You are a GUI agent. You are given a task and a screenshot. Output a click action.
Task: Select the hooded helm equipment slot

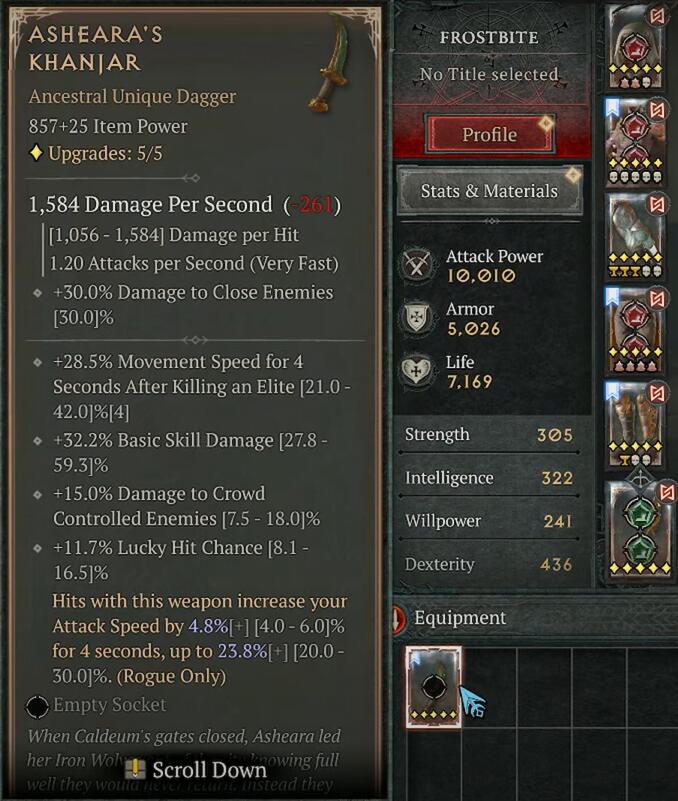click(x=637, y=47)
